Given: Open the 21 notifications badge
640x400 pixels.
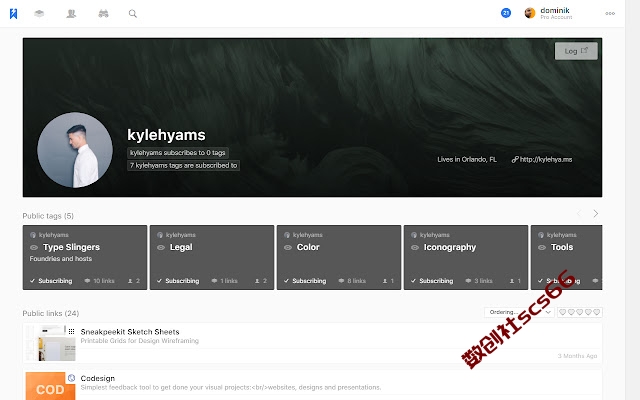Looking at the screenshot, I should point(506,13).
